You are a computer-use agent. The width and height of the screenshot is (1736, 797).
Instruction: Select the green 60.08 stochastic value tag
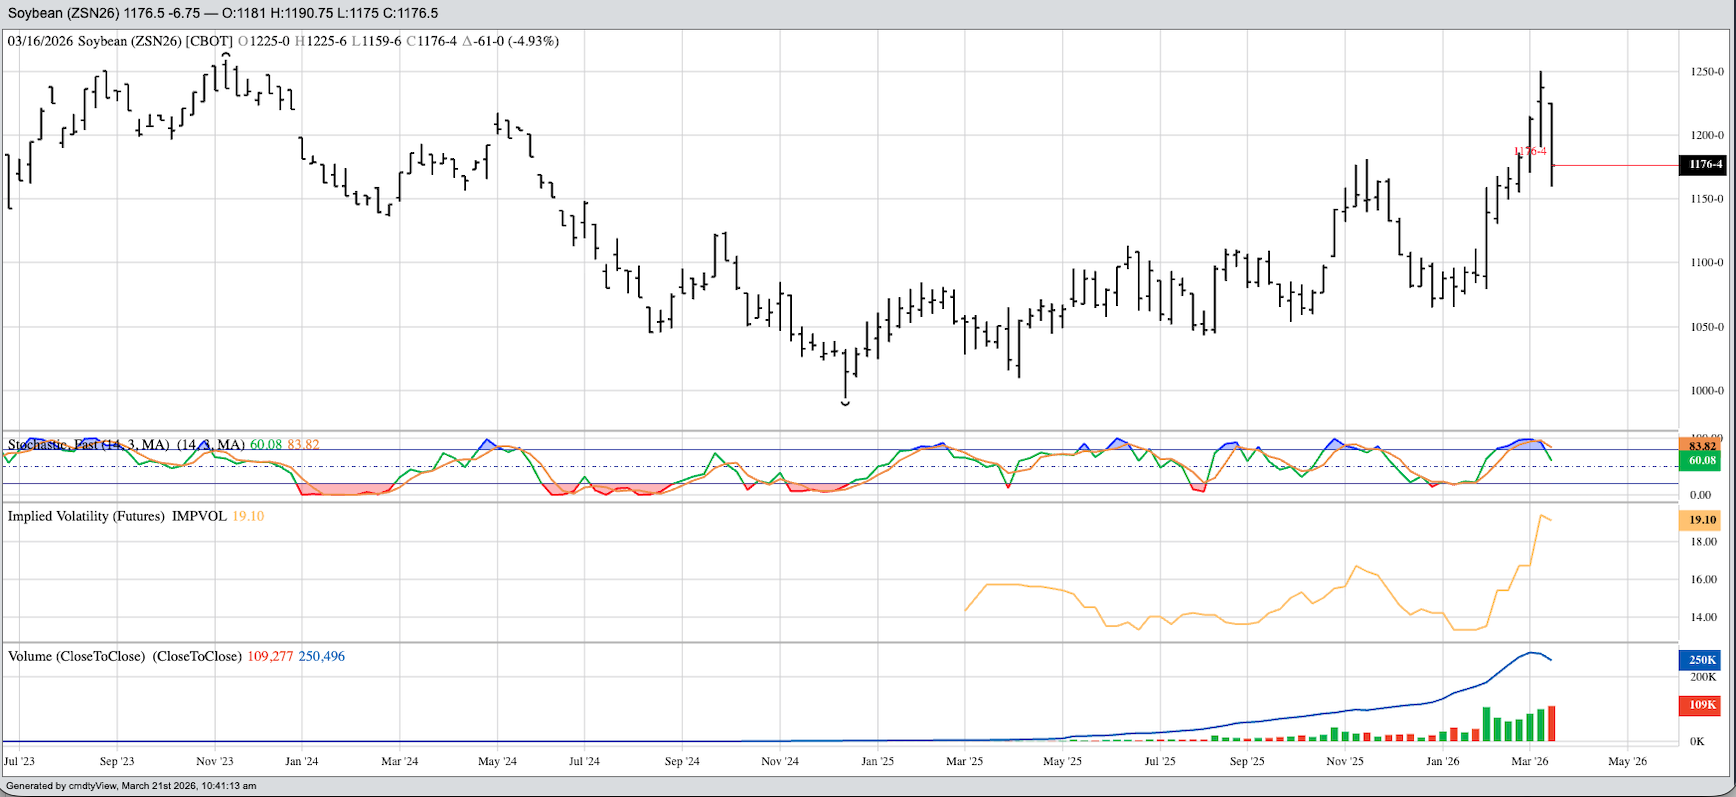(1702, 461)
